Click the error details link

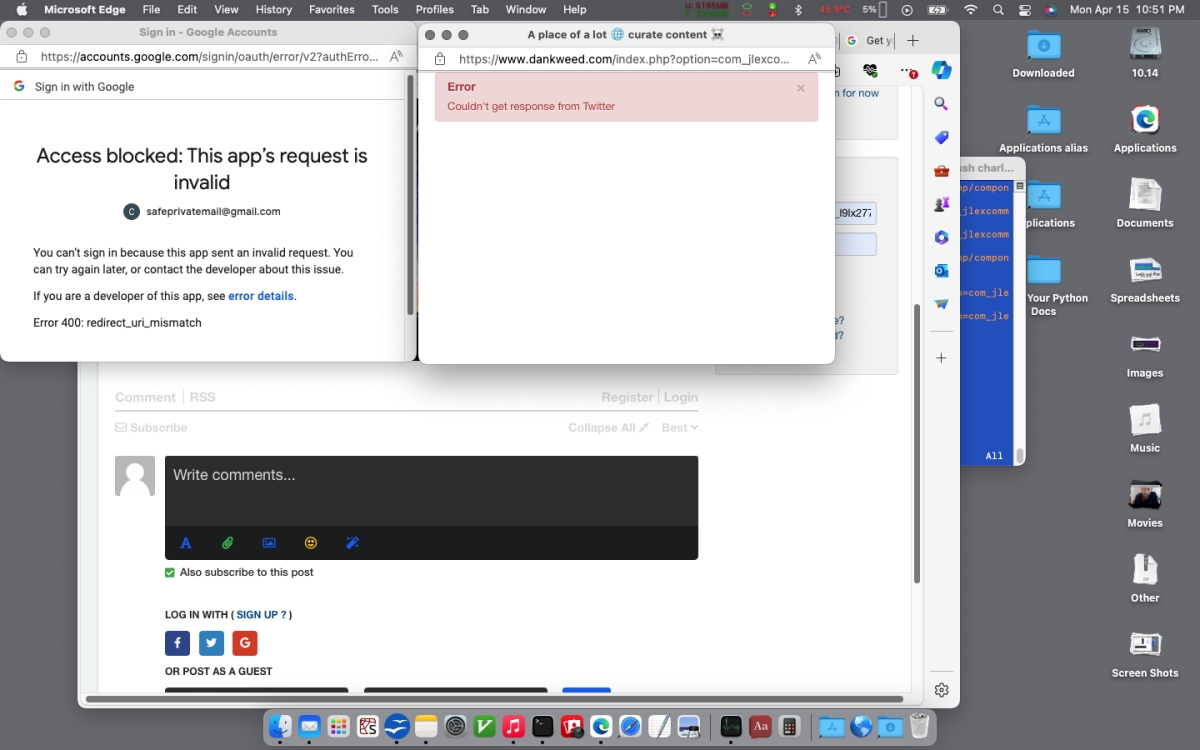[261, 296]
